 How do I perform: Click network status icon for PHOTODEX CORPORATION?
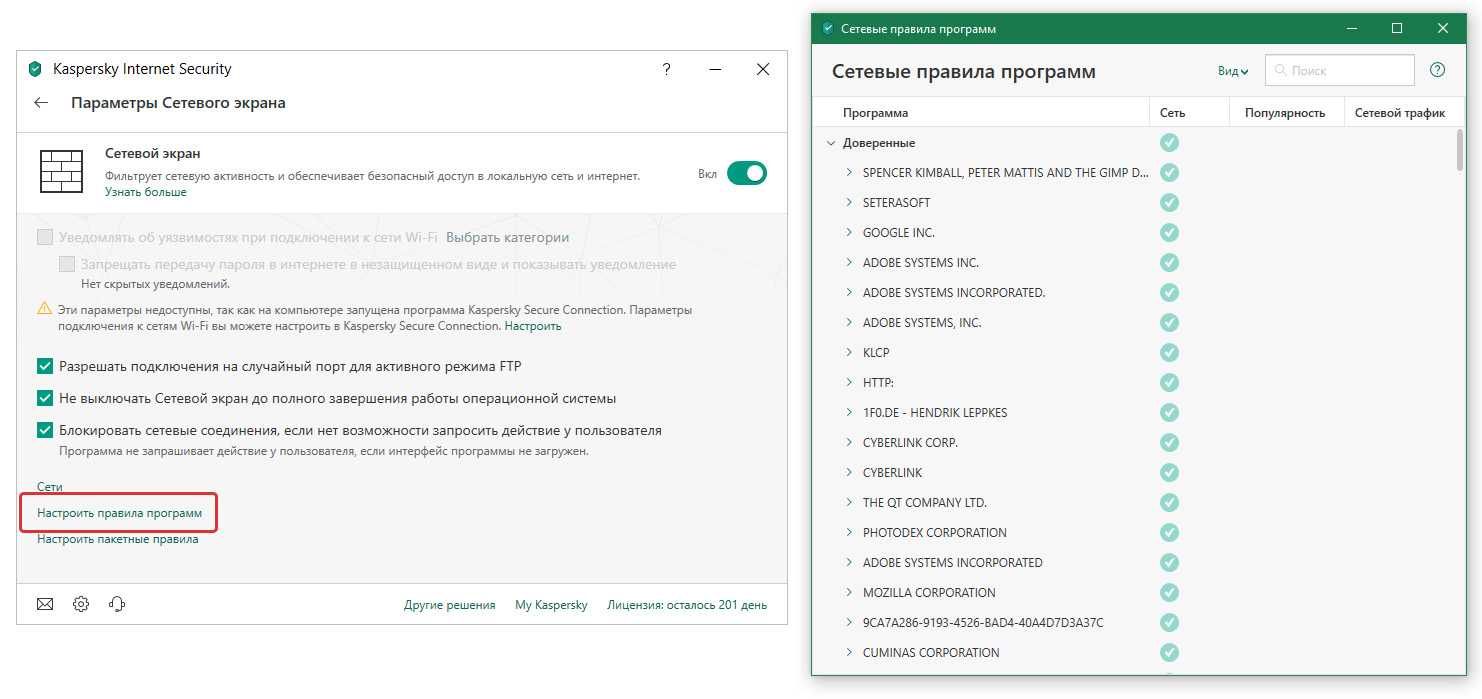[1169, 532]
